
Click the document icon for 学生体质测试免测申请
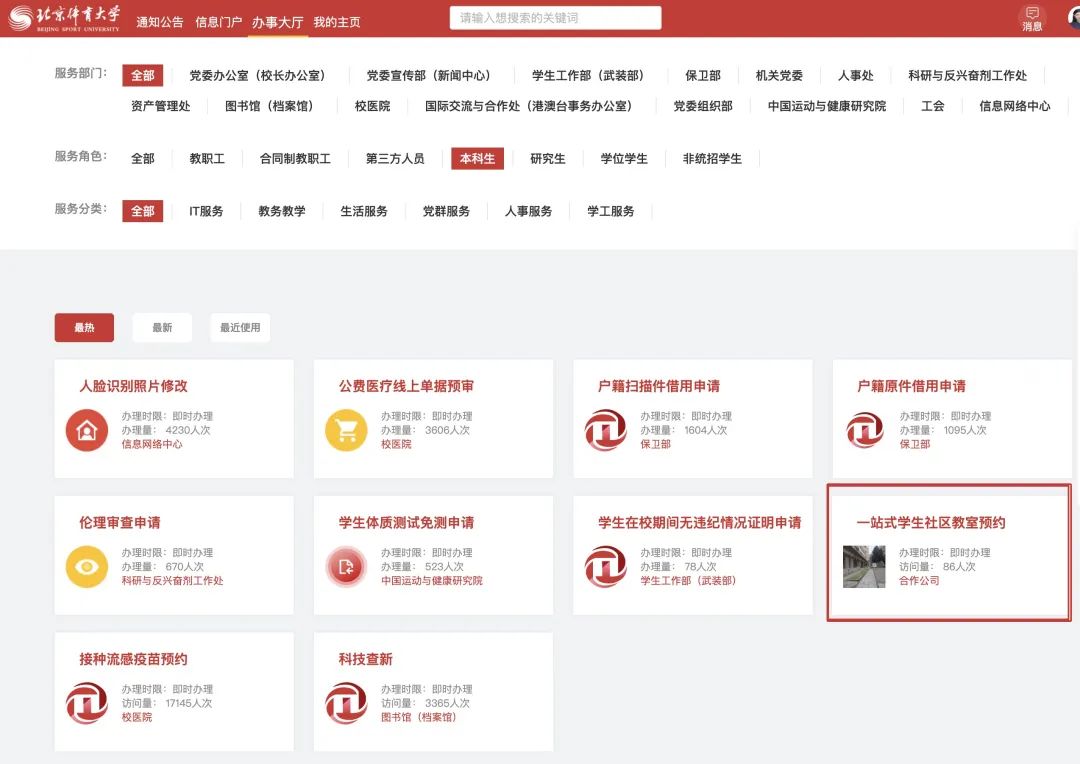point(346,567)
